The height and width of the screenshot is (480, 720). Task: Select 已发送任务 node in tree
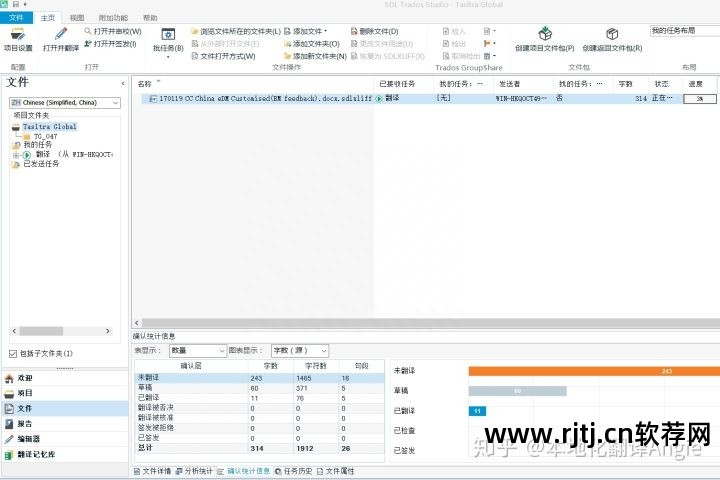click(41, 164)
